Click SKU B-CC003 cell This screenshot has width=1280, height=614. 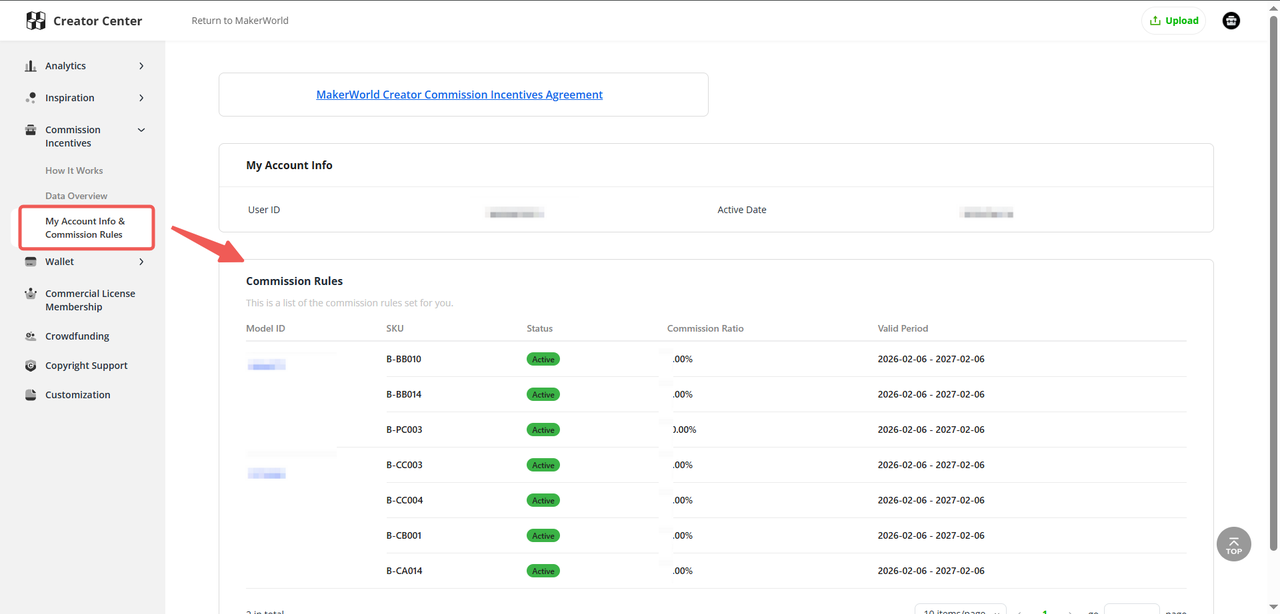[404, 465]
